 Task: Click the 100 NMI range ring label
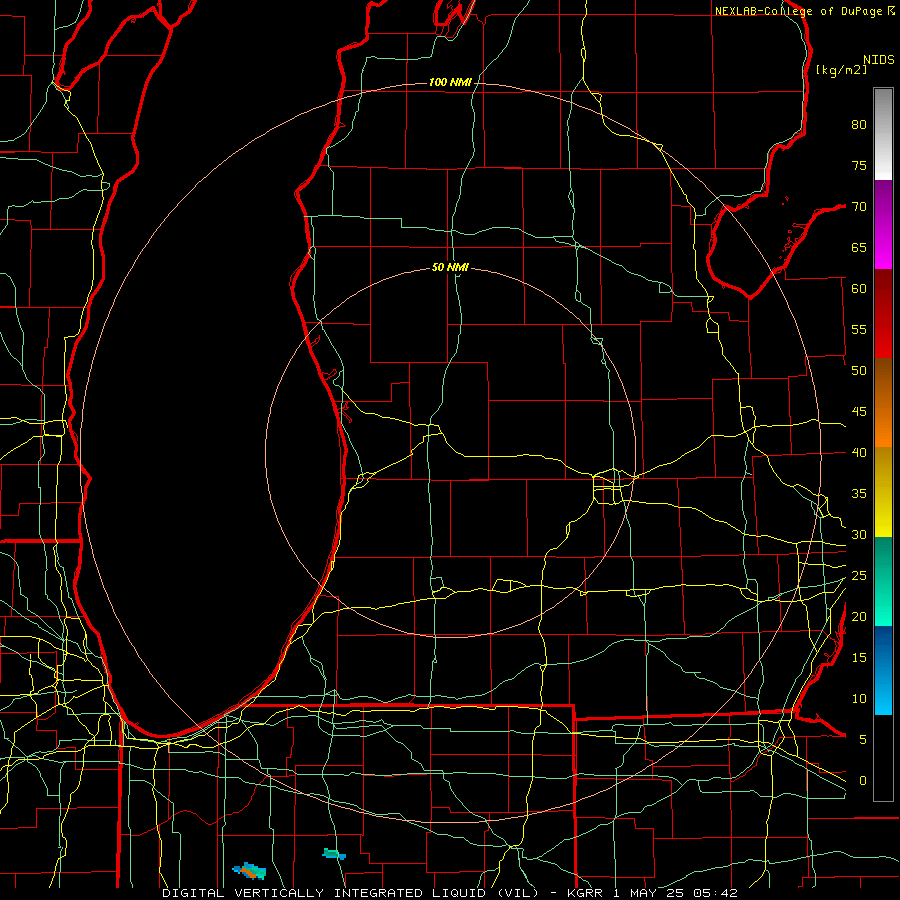(450, 83)
